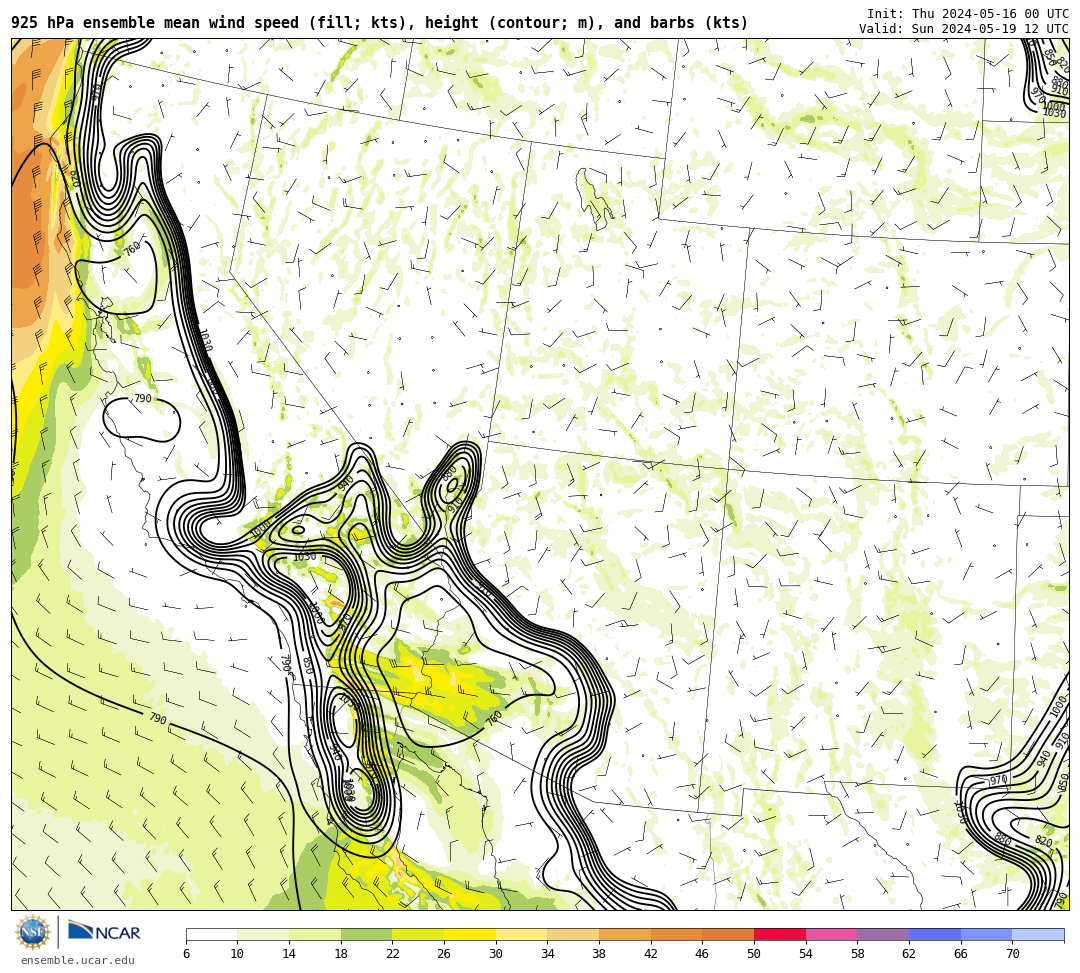The image size is (1080, 973).
Task: Click the '50' legend tick label
Action: point(754,954)
